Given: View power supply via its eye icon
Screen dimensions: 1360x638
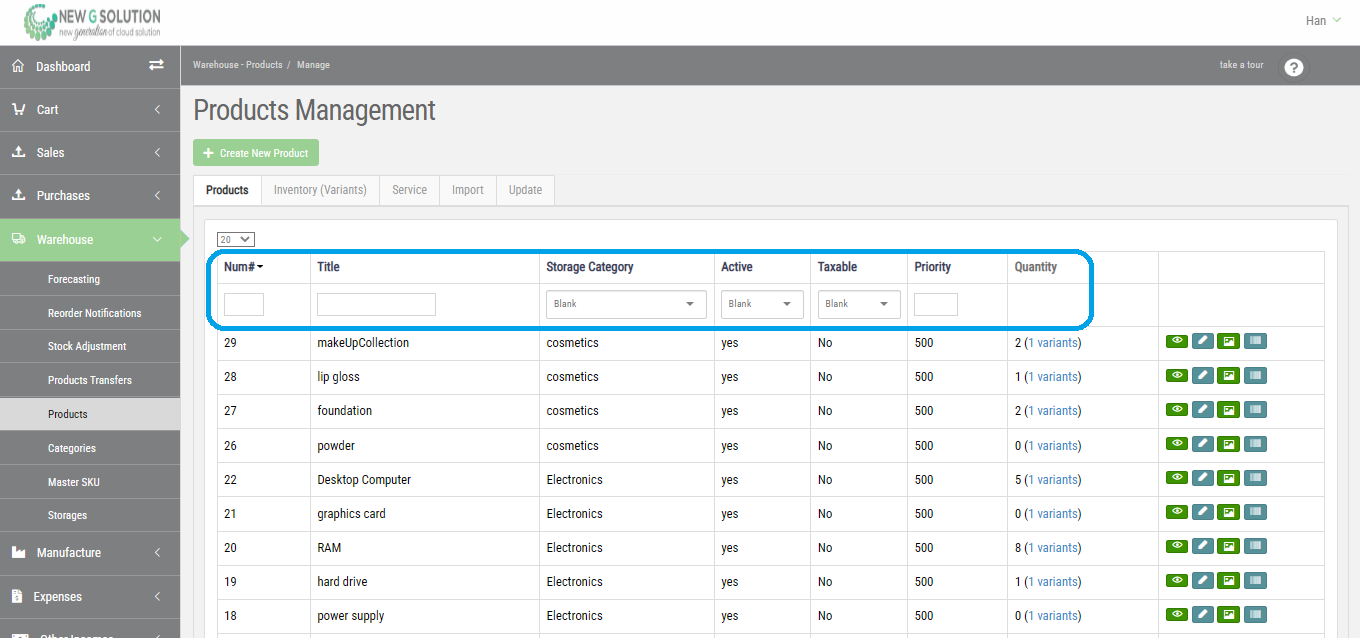Looking at the screenshot, I should tap(1177, 614).
